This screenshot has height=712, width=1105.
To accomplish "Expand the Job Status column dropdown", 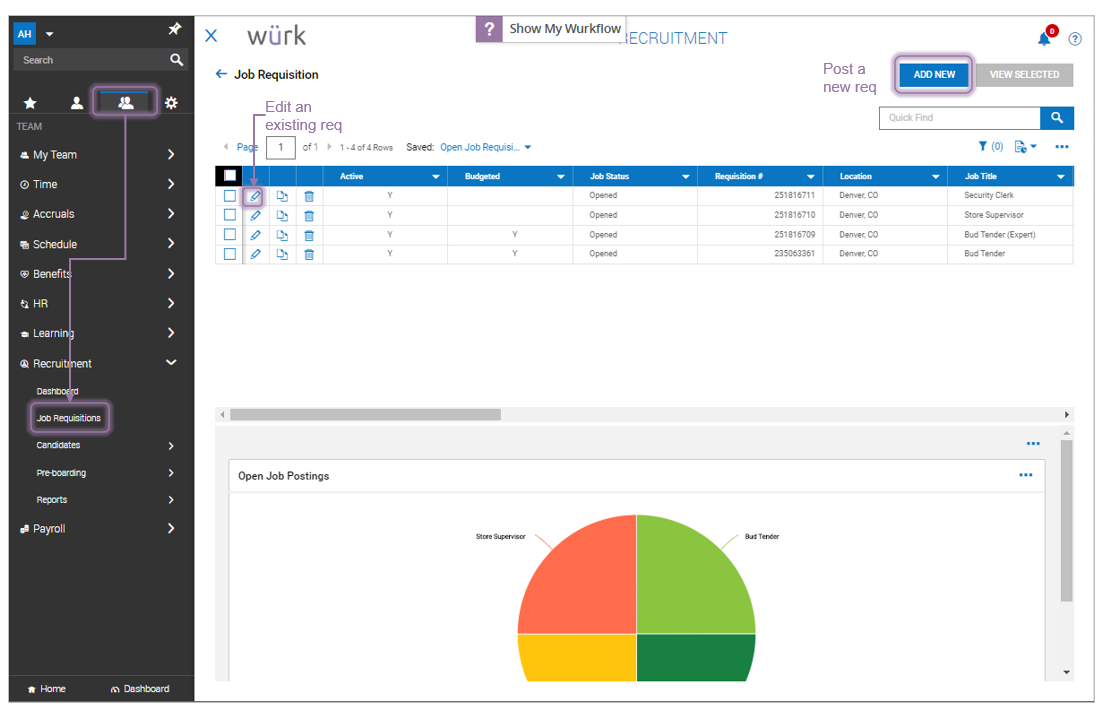I will (x=685, y=176).
